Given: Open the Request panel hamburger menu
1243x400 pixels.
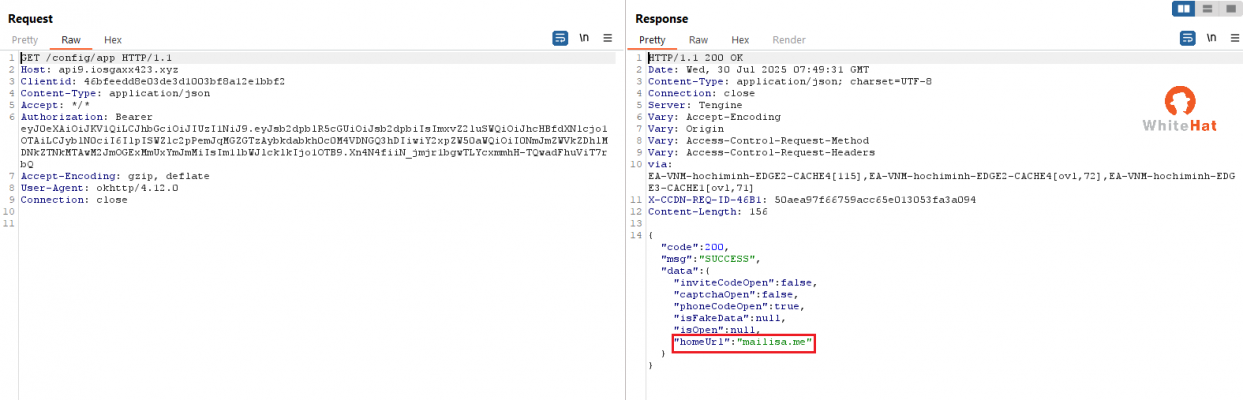Looking at the screenshot, I should (607, 38).
